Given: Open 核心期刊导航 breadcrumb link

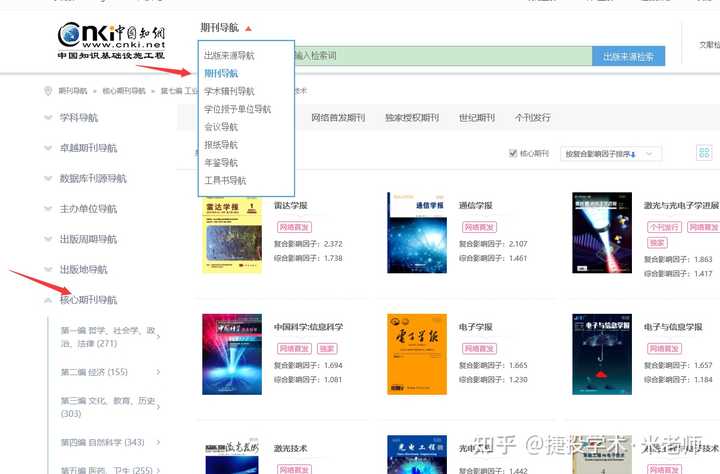Looking at the screenshot, I should 124,91.
